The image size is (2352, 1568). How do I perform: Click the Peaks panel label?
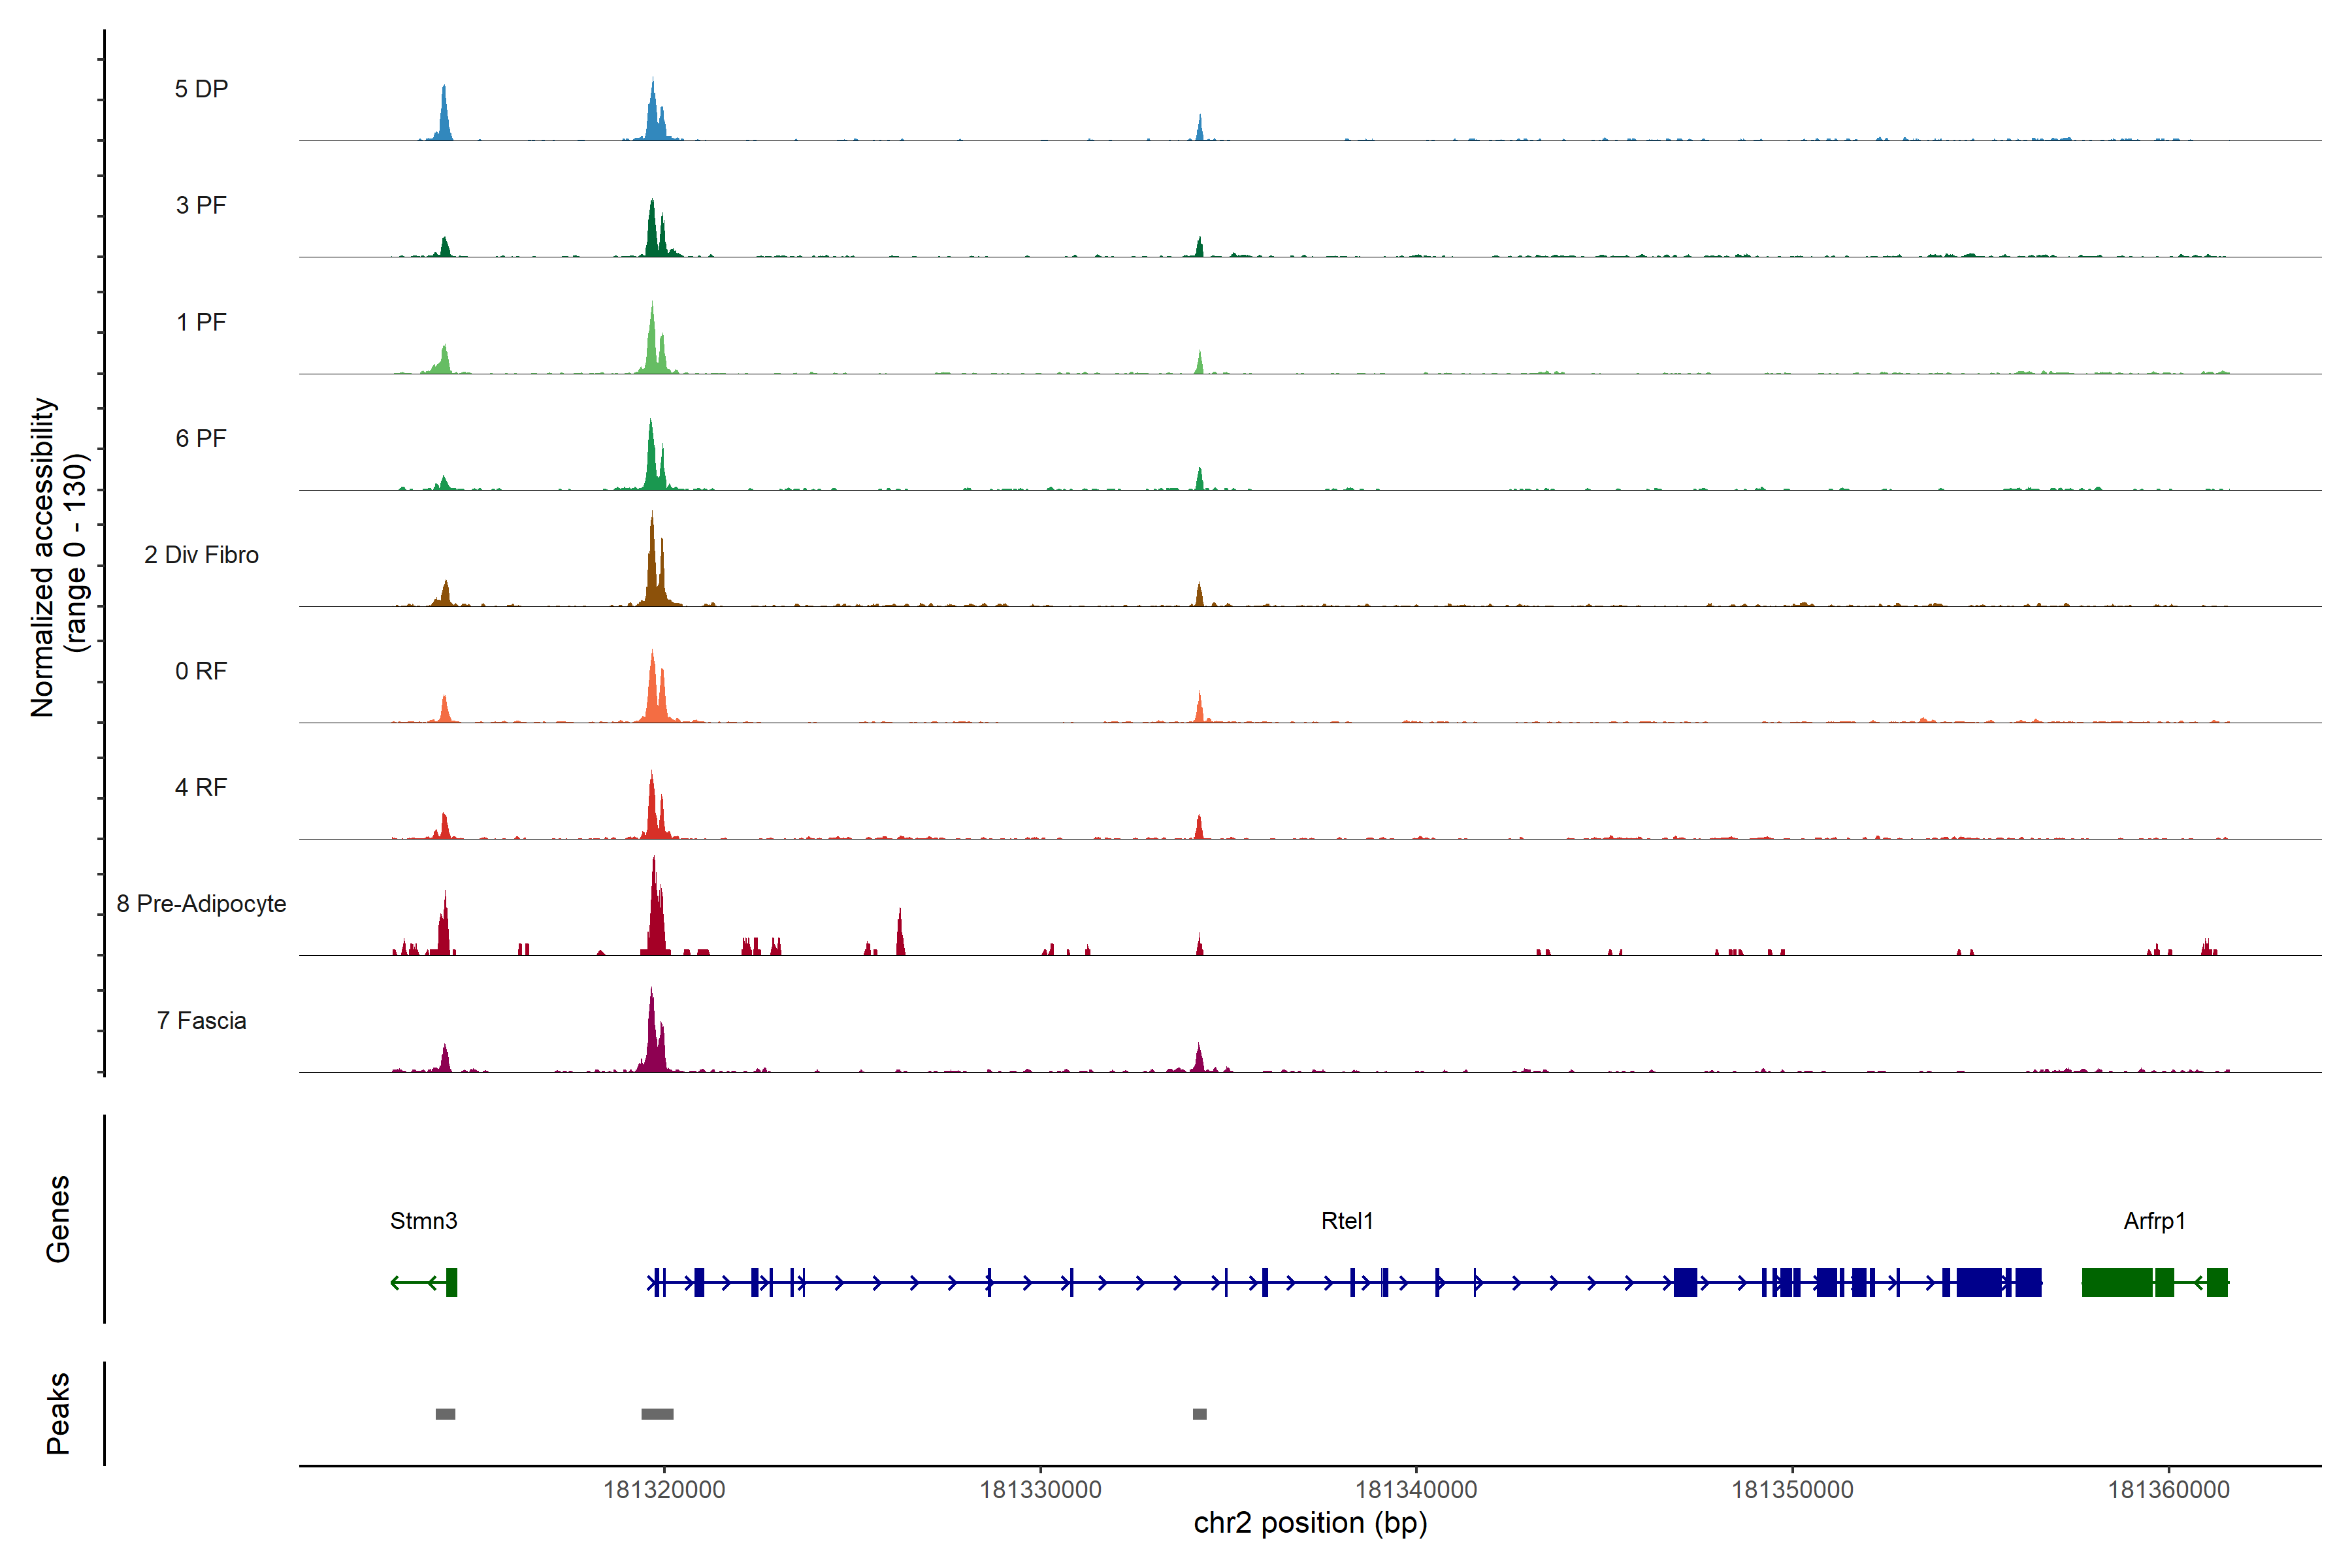coord(58,1412)
